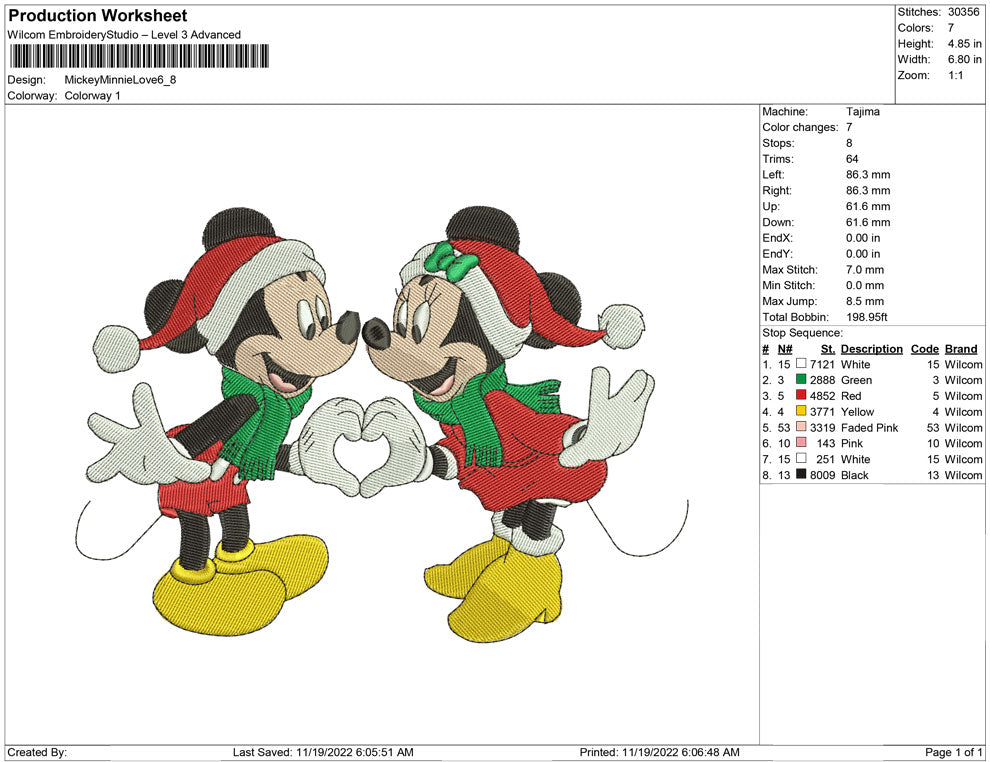Click the 'EndX:' label

777,238
